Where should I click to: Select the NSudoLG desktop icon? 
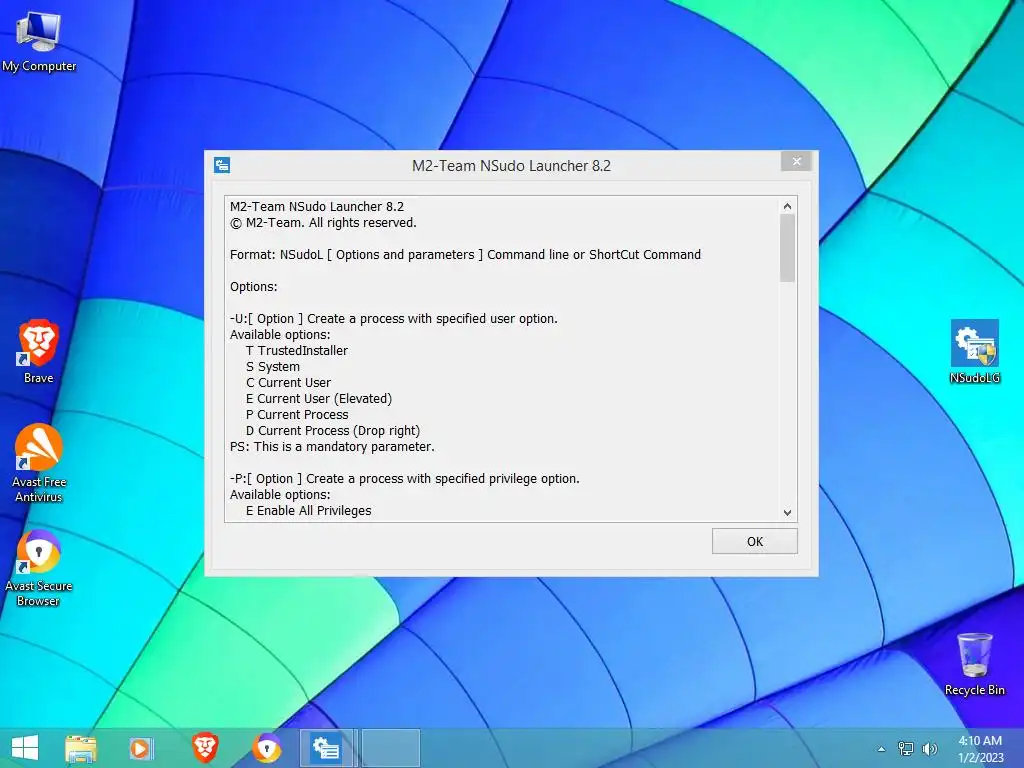974,351
